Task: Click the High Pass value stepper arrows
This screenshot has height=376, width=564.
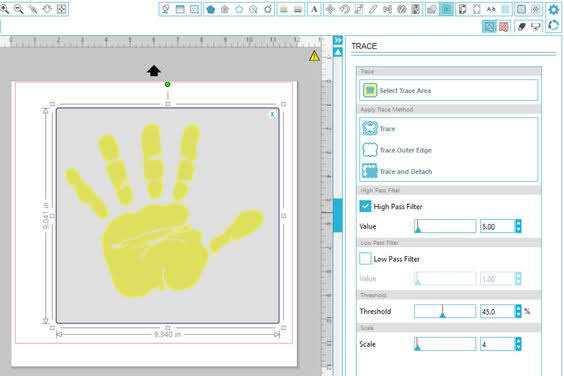Action: [x=518, y=226]
